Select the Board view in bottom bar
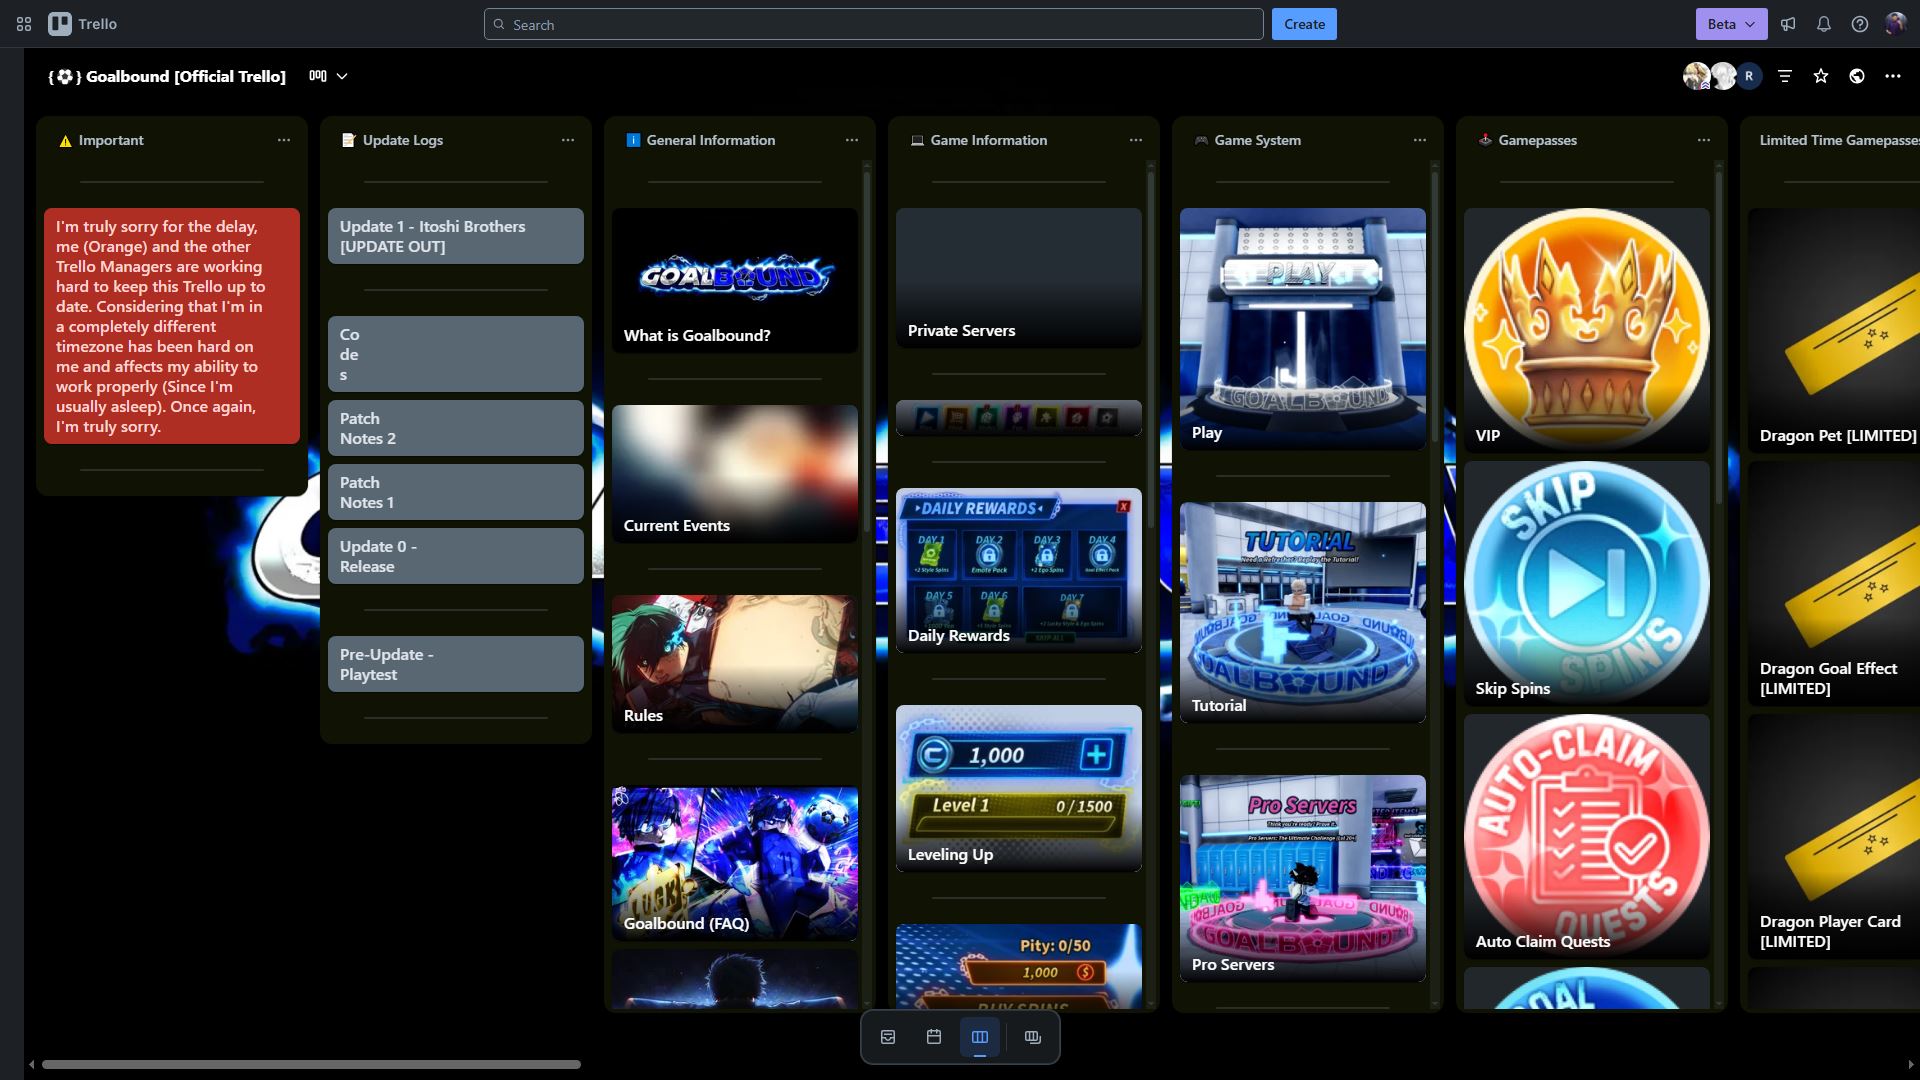 click(x=980, y=1037)
